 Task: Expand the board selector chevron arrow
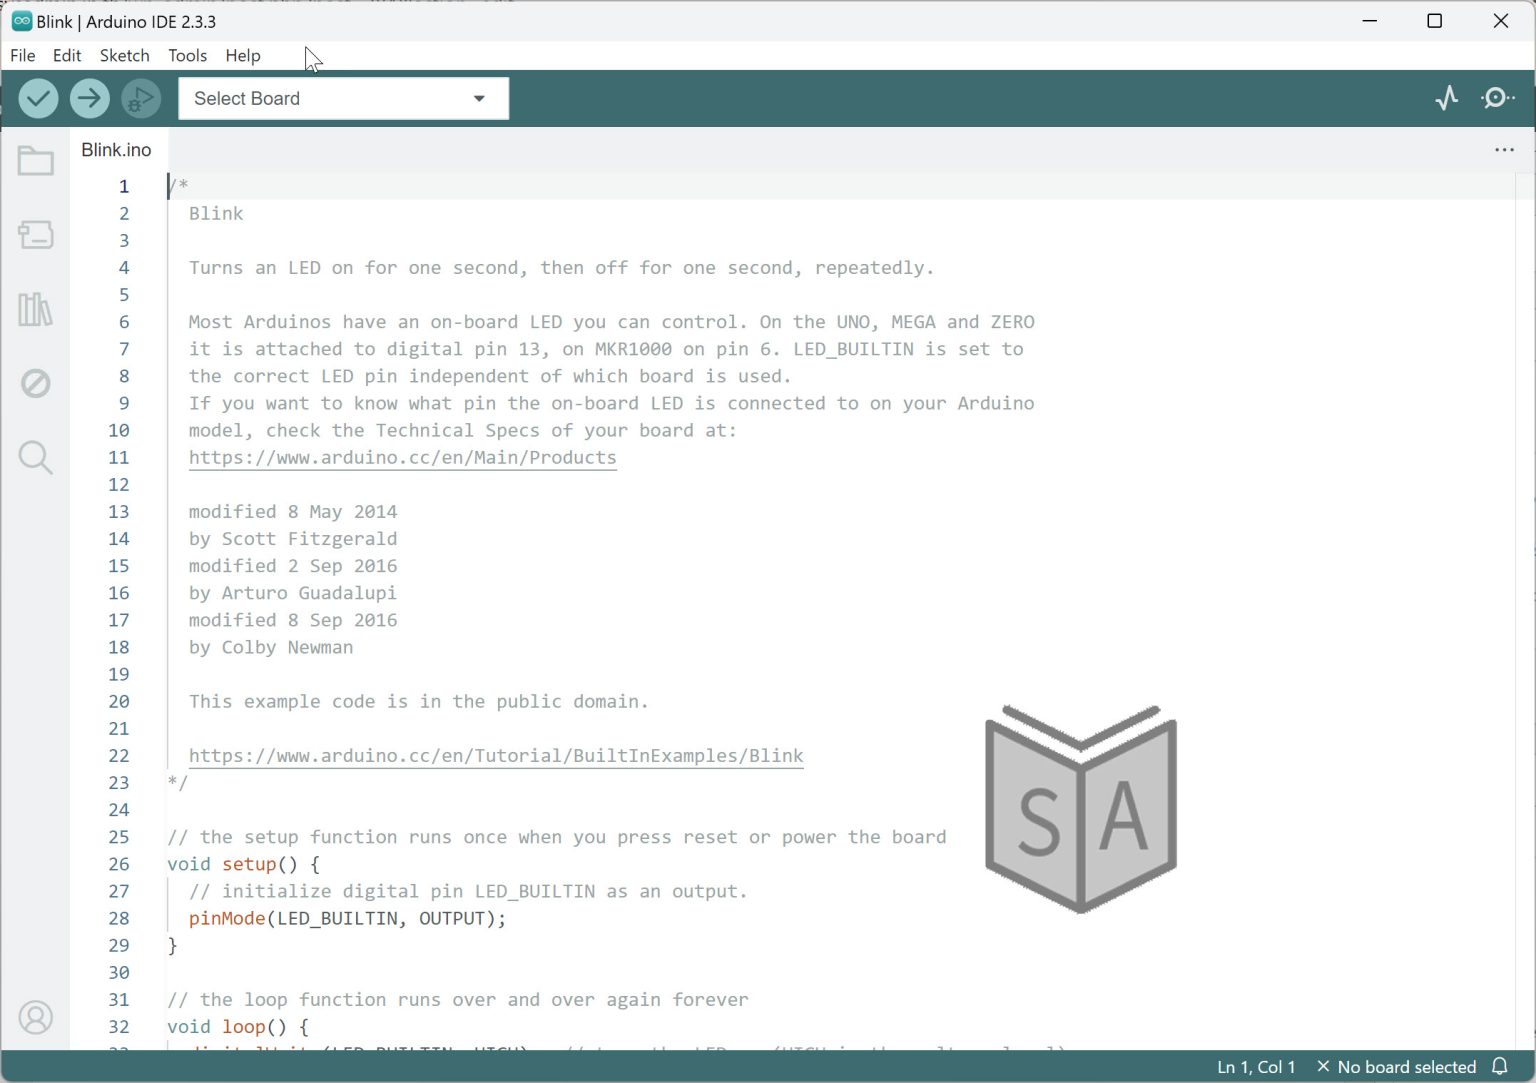[479, 98]
